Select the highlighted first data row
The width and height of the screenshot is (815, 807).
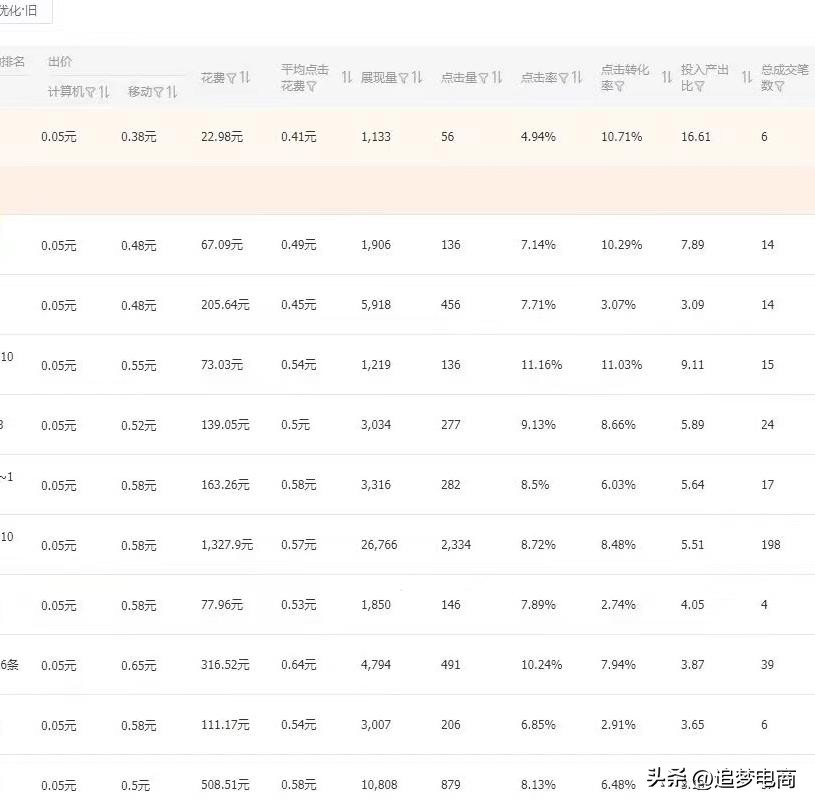click(x=400, y=137)
